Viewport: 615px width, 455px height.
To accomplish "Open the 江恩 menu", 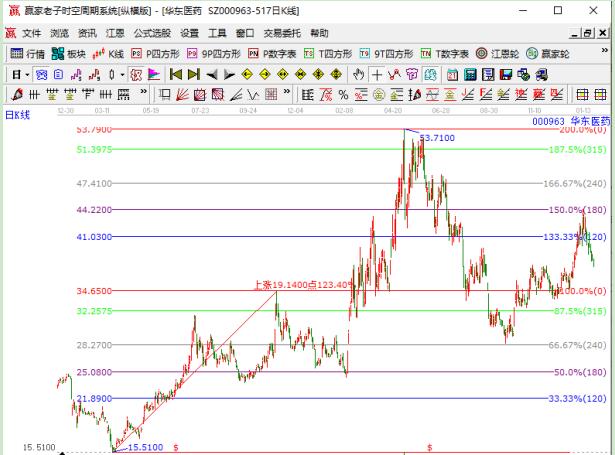I will click(x=114, y=33).
